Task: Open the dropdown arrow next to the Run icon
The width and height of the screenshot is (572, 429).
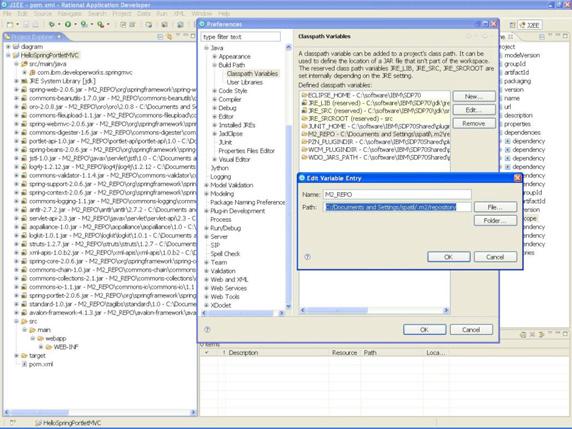Action: (76, 25)
